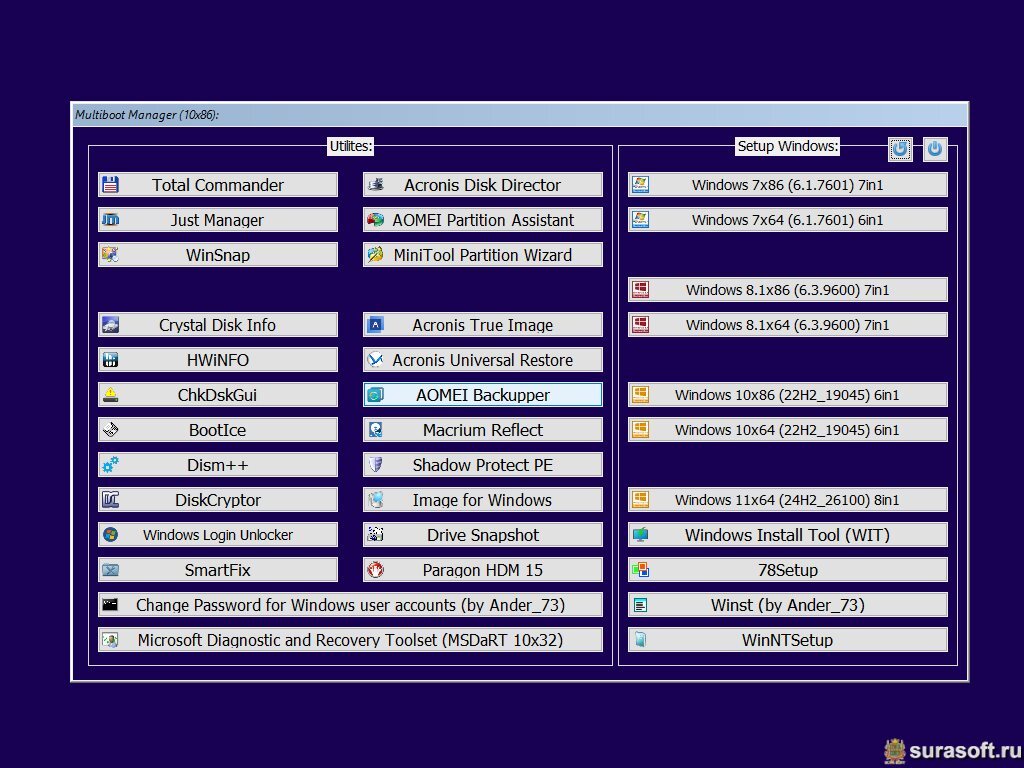Start Shadow Protect PE

pyautogui.click(x=483, y=465)
